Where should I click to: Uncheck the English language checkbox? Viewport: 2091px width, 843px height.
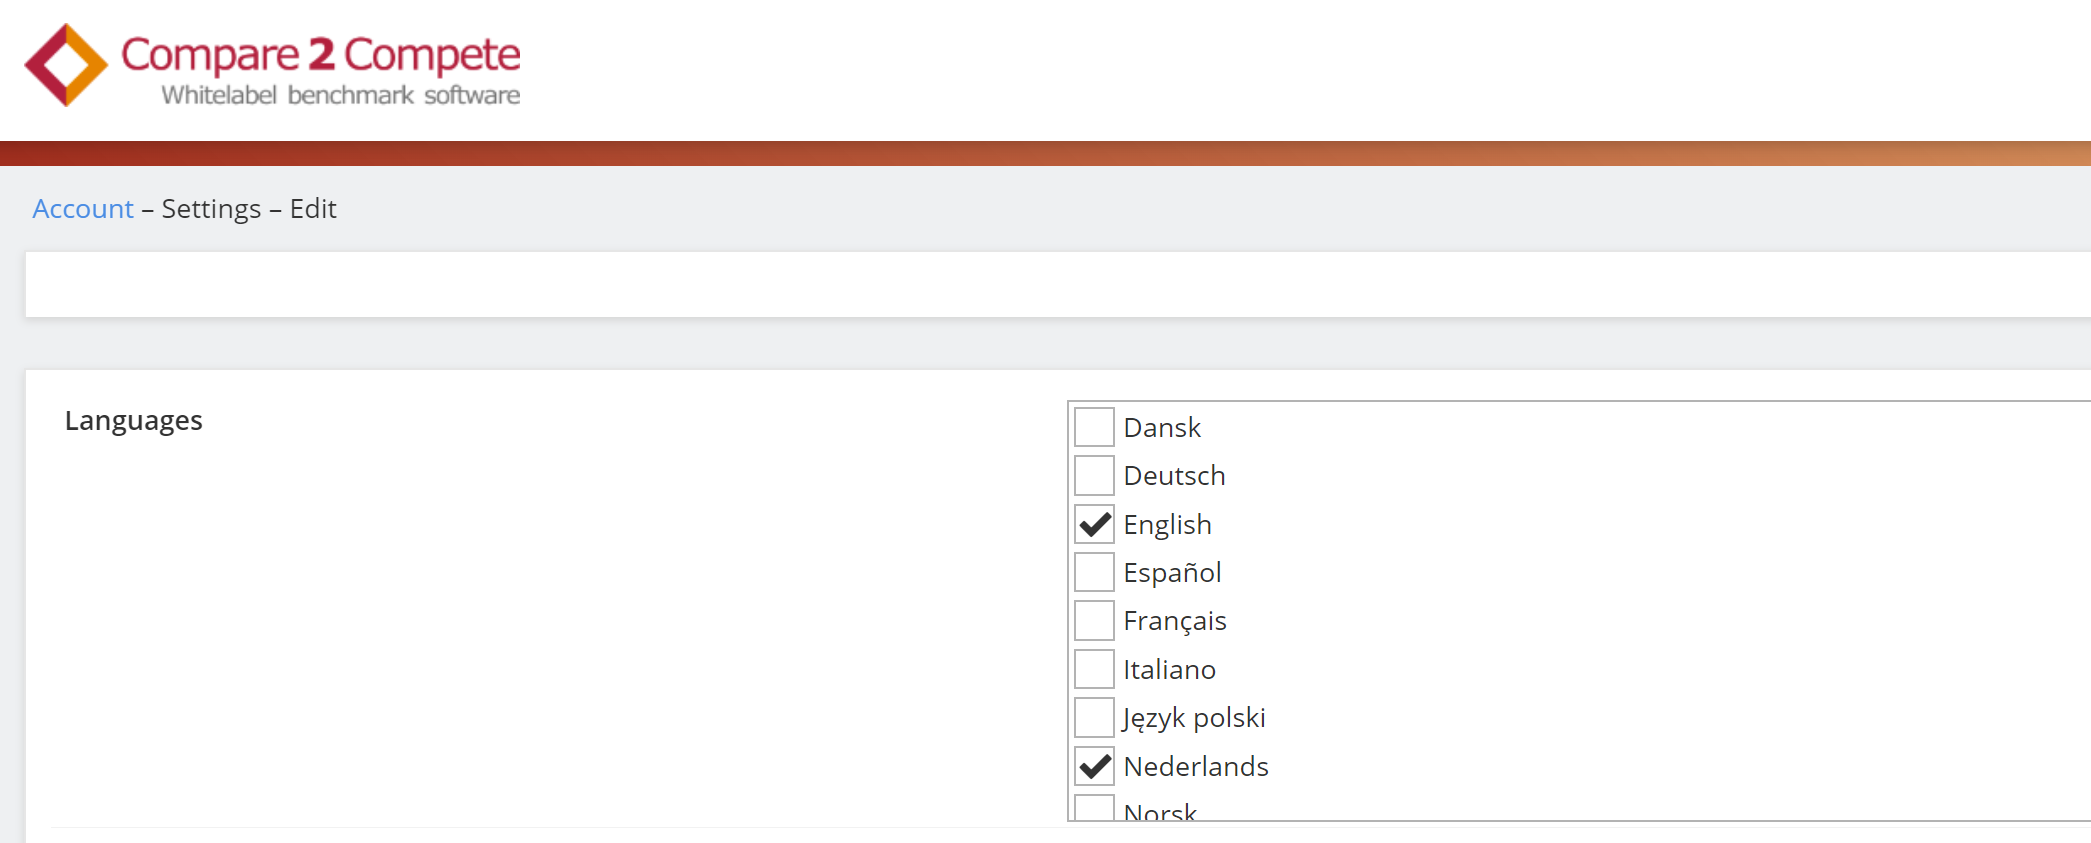(x=1094, y=524)
